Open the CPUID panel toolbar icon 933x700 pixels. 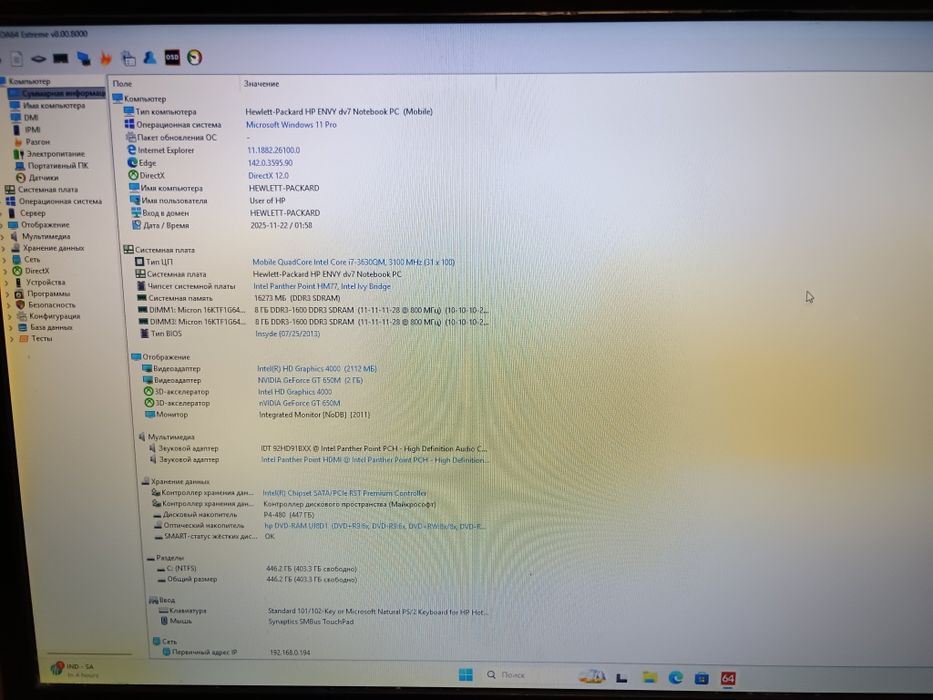coord(128,58)
